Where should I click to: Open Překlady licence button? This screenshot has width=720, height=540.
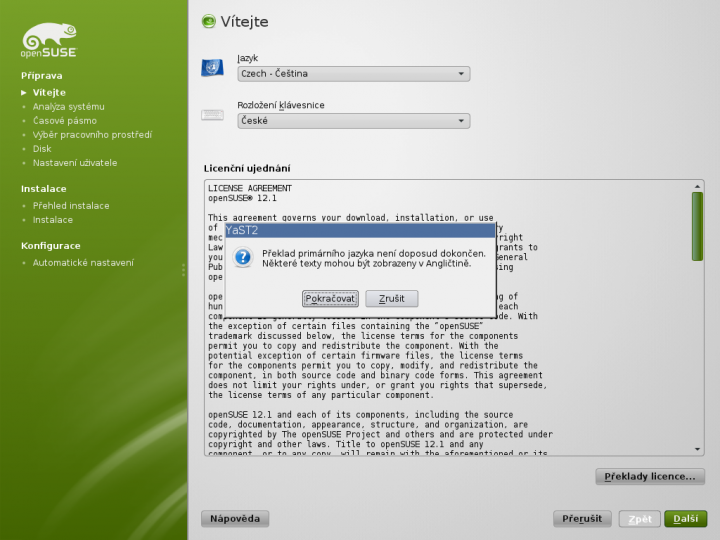point(650,476)
